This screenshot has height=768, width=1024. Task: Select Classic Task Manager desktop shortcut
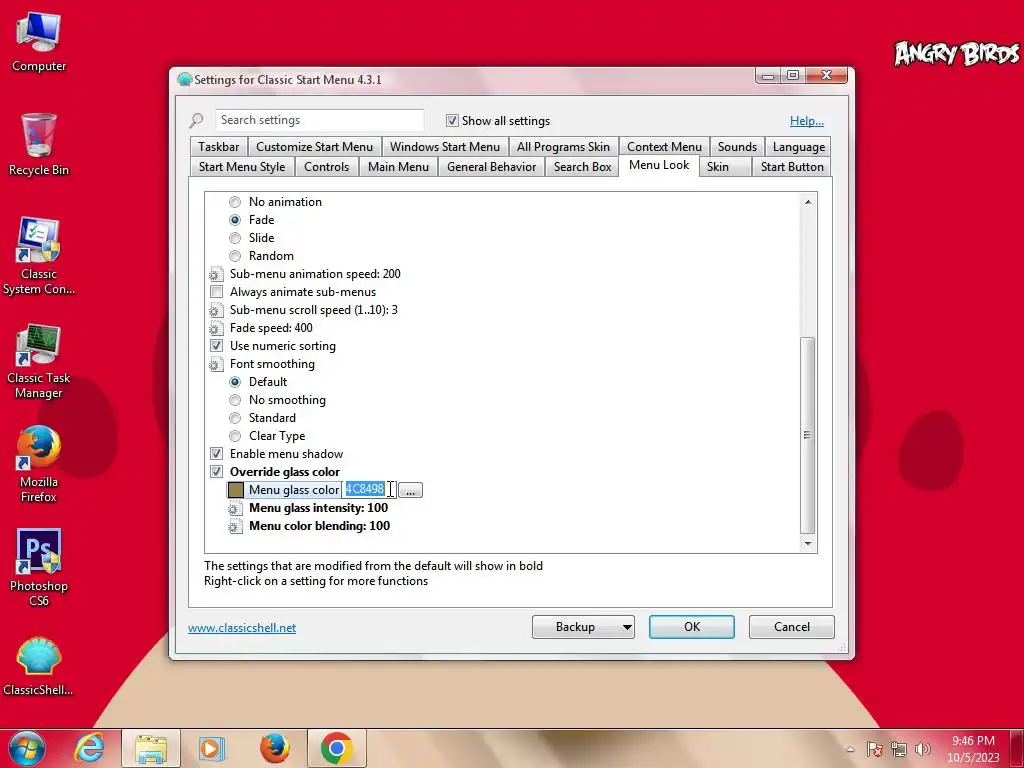point(39,360)
